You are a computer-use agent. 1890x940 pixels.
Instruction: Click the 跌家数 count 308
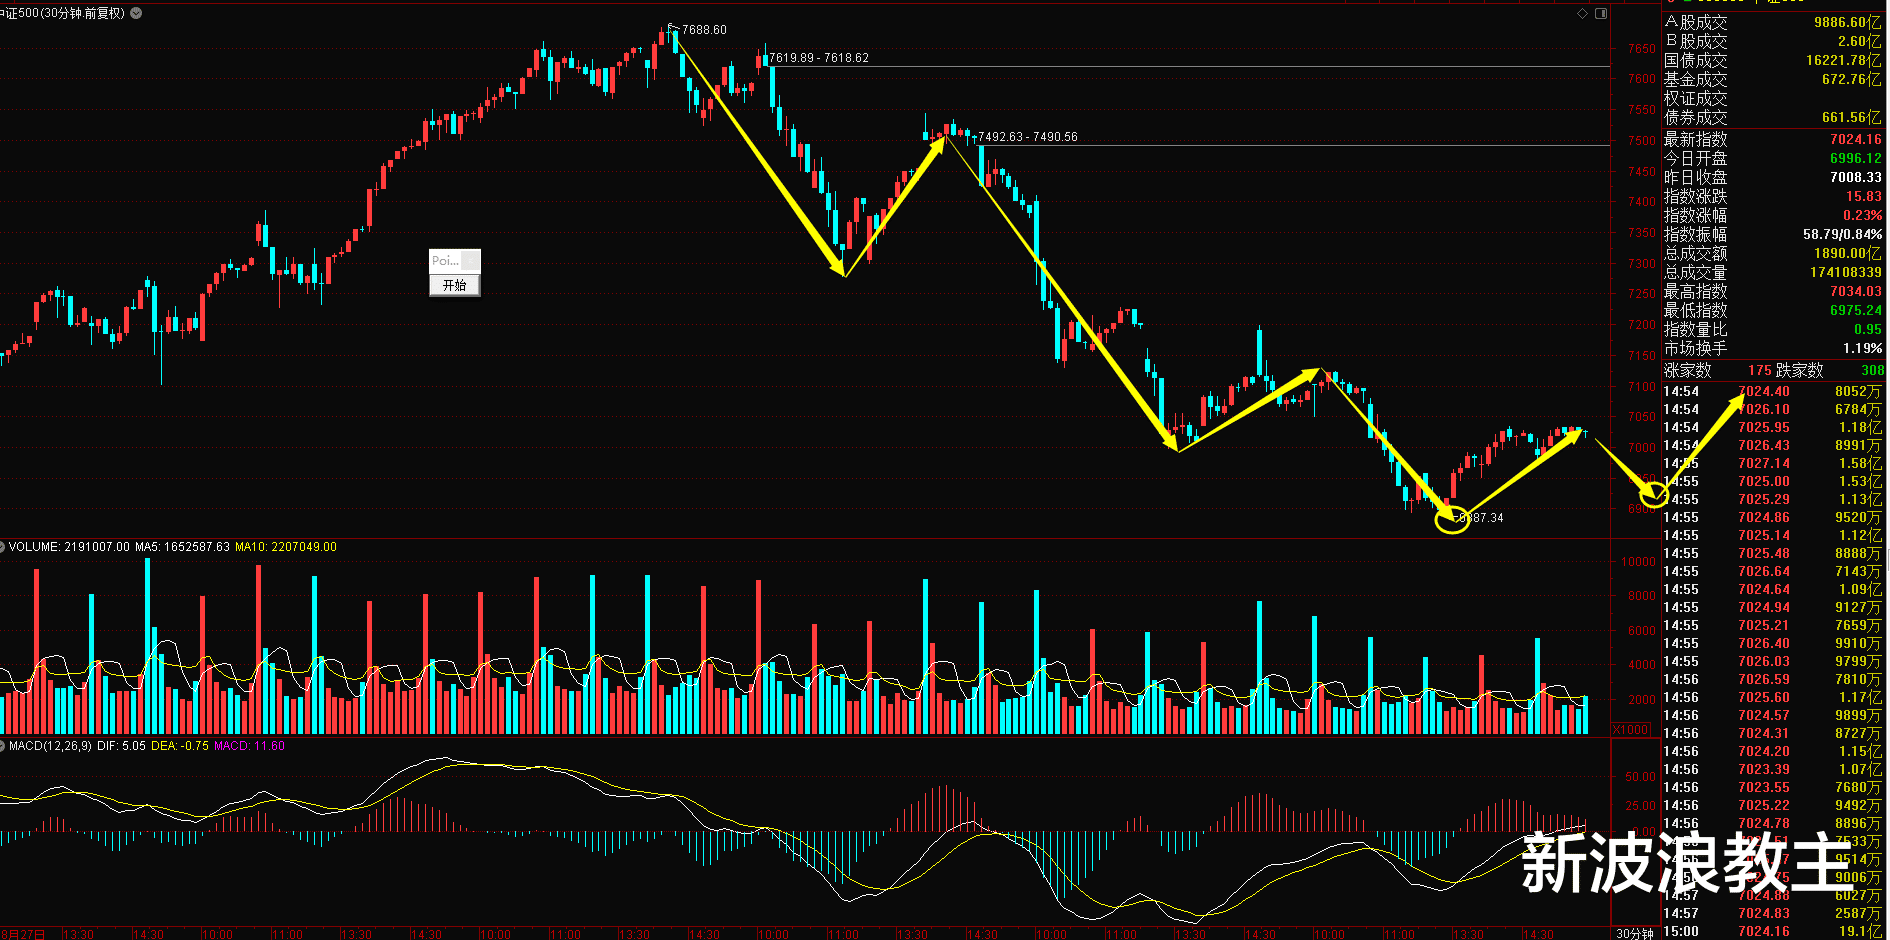tap(1873, 370)
